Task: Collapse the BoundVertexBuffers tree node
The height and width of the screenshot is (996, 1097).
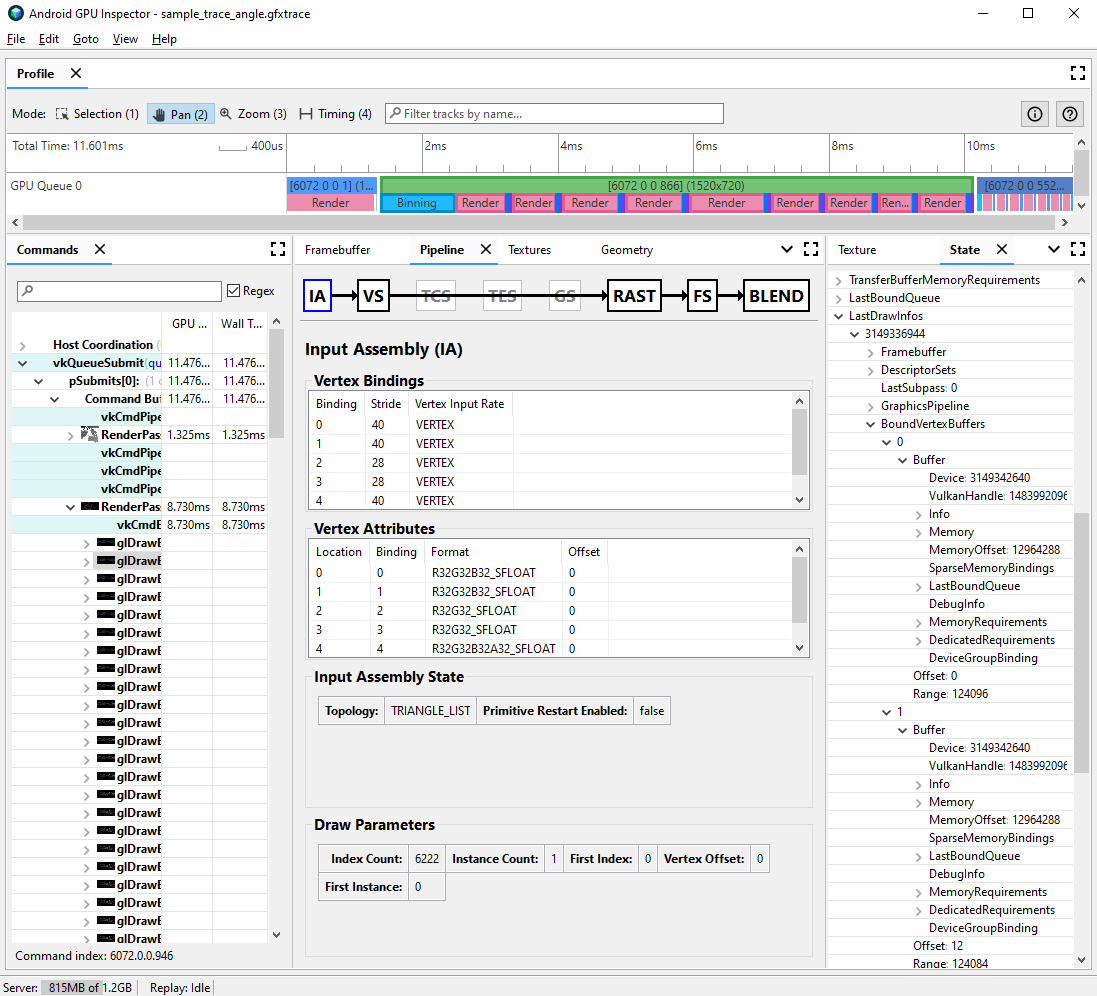Action: coord(868,423)
